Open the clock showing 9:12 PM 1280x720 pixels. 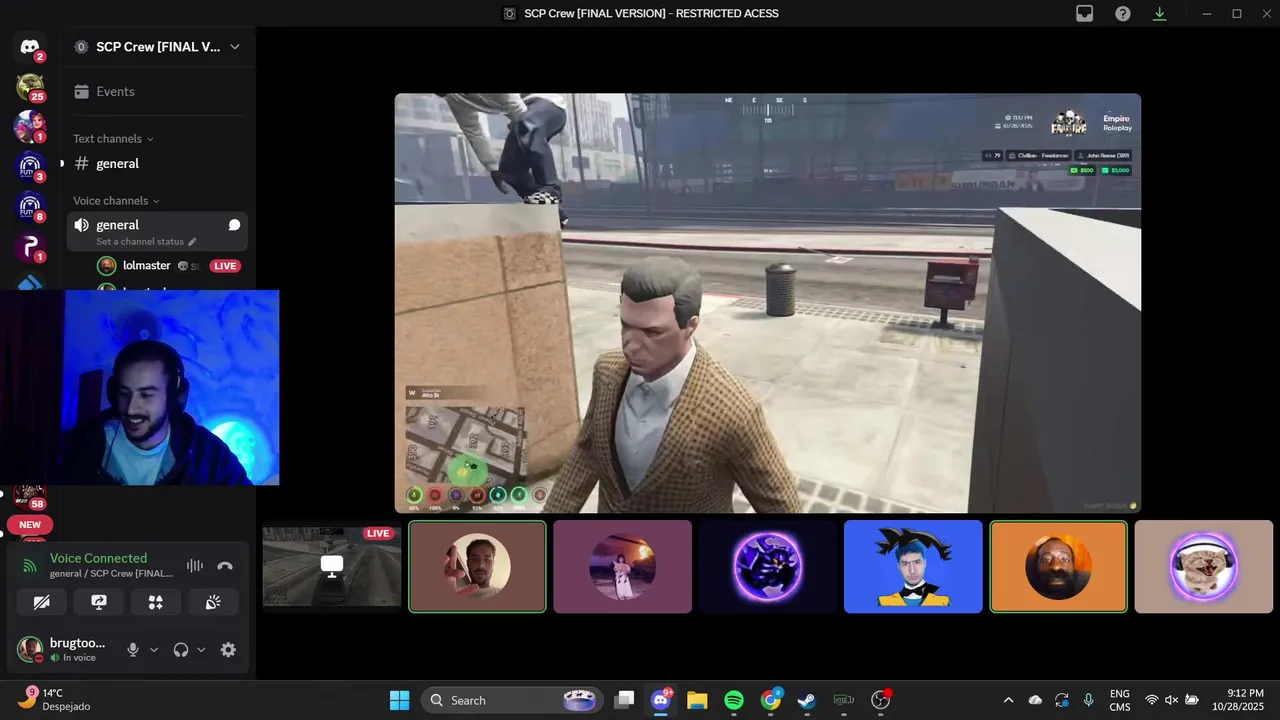click(x=1238, y=700)
